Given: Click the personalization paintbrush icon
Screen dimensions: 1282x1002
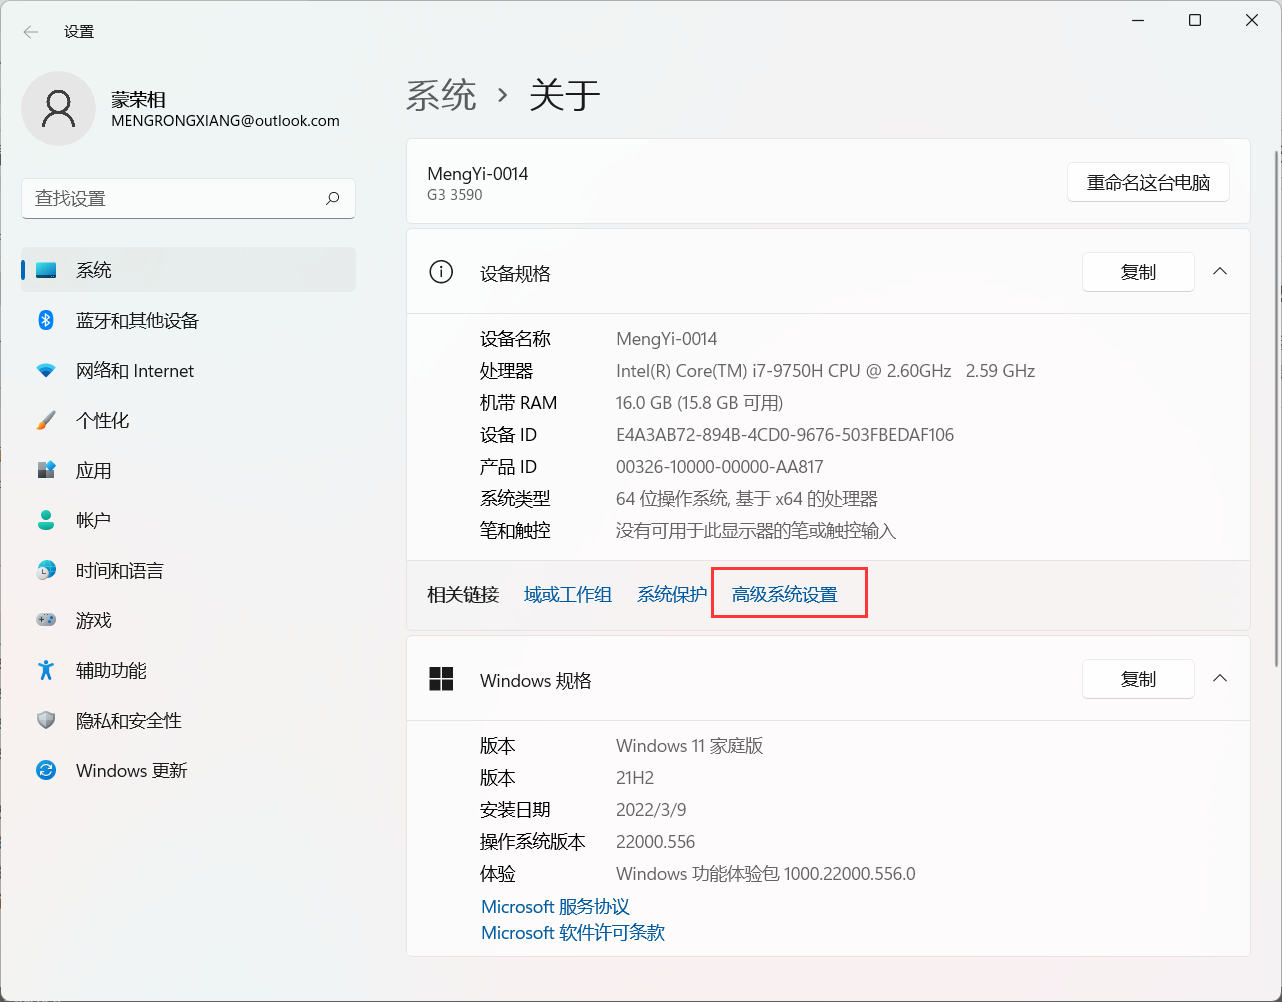Looking at the screenshot, I should [46, 420].
